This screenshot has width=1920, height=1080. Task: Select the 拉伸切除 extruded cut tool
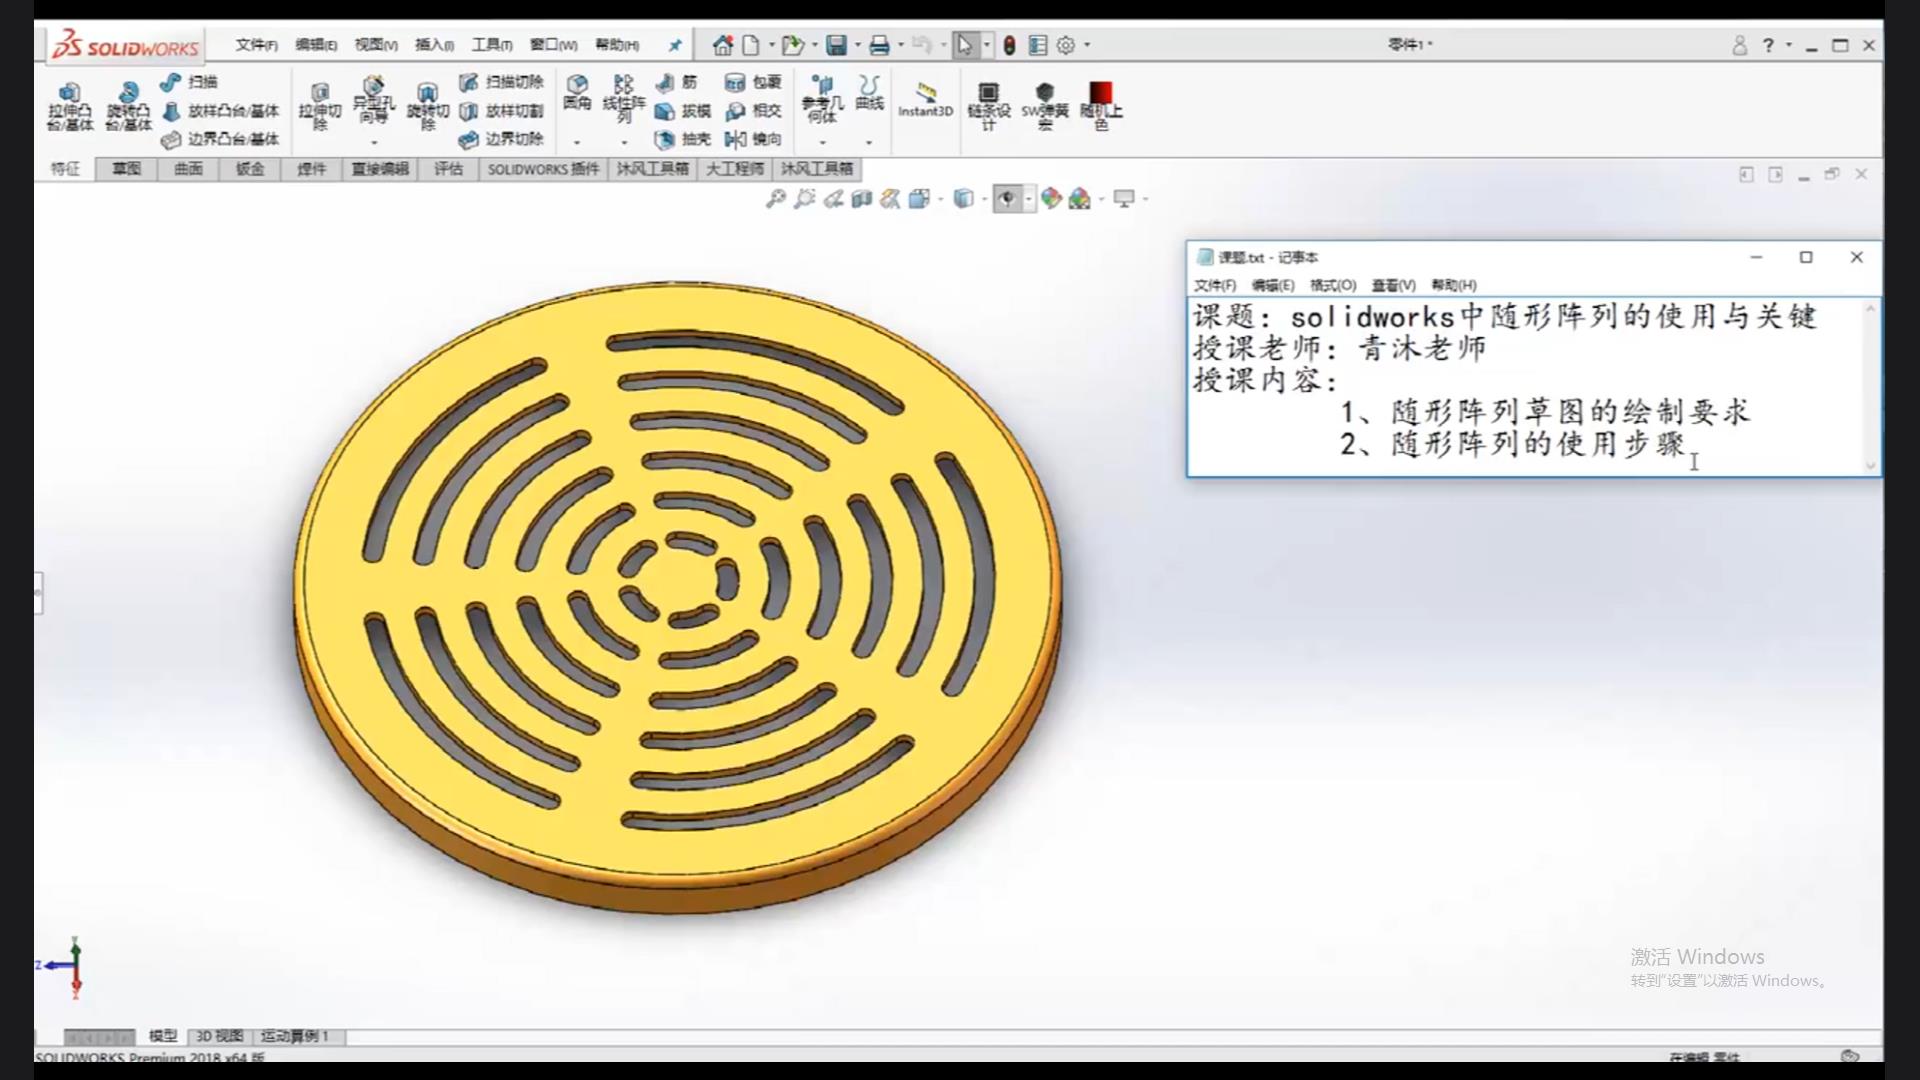coord(320,106)
